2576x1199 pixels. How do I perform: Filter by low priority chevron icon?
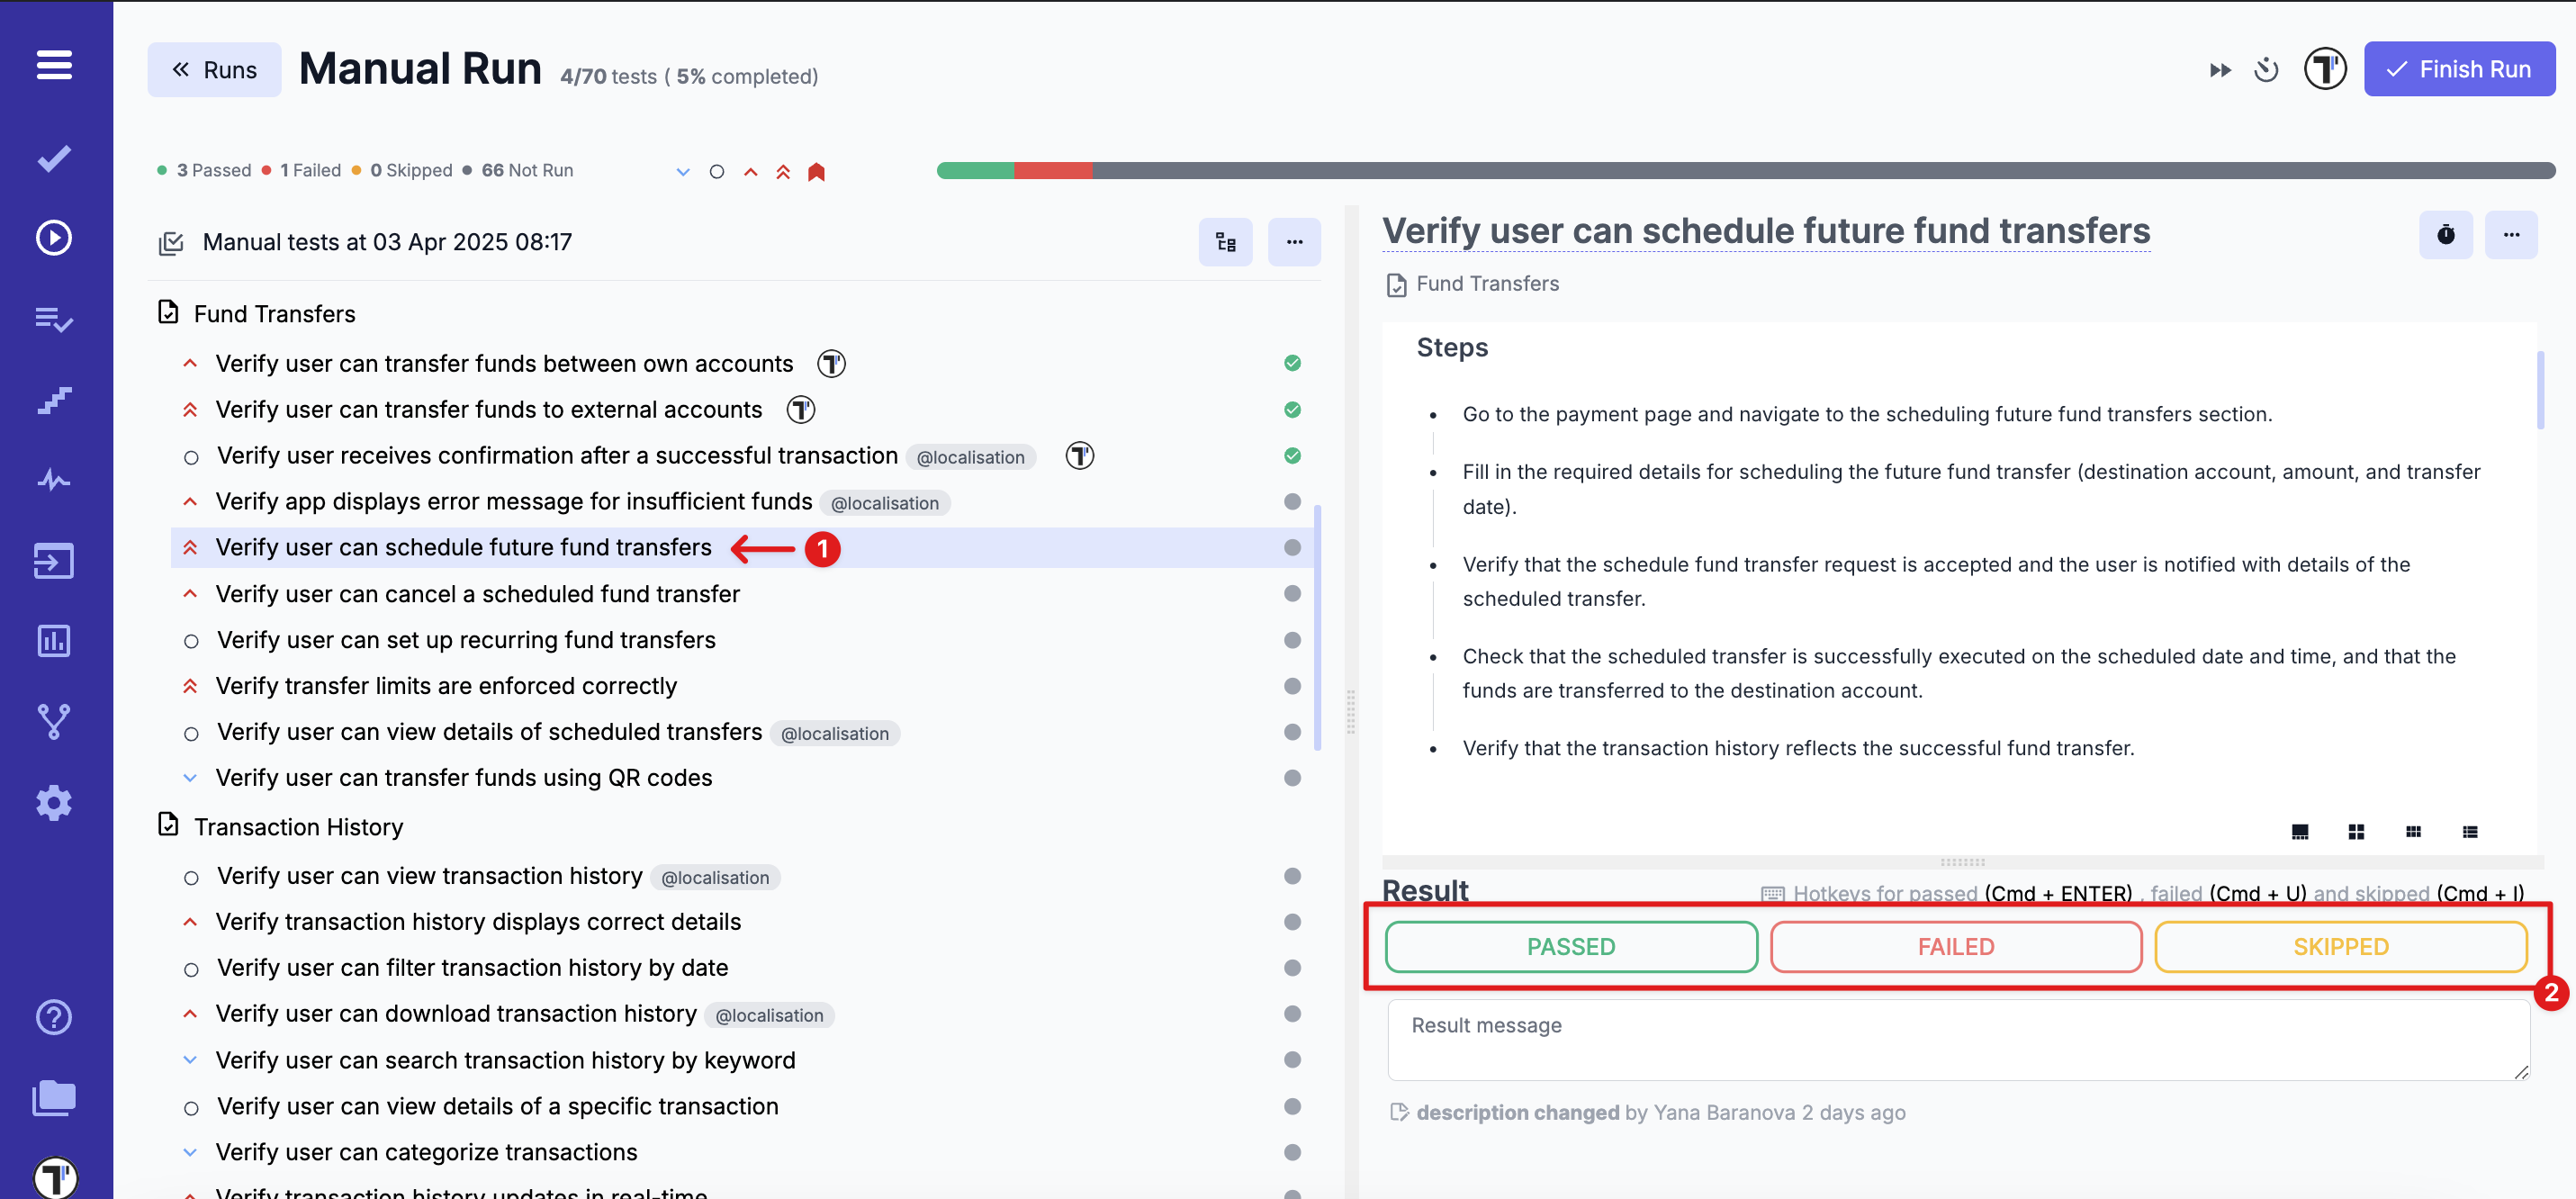(x=683, y=172)
